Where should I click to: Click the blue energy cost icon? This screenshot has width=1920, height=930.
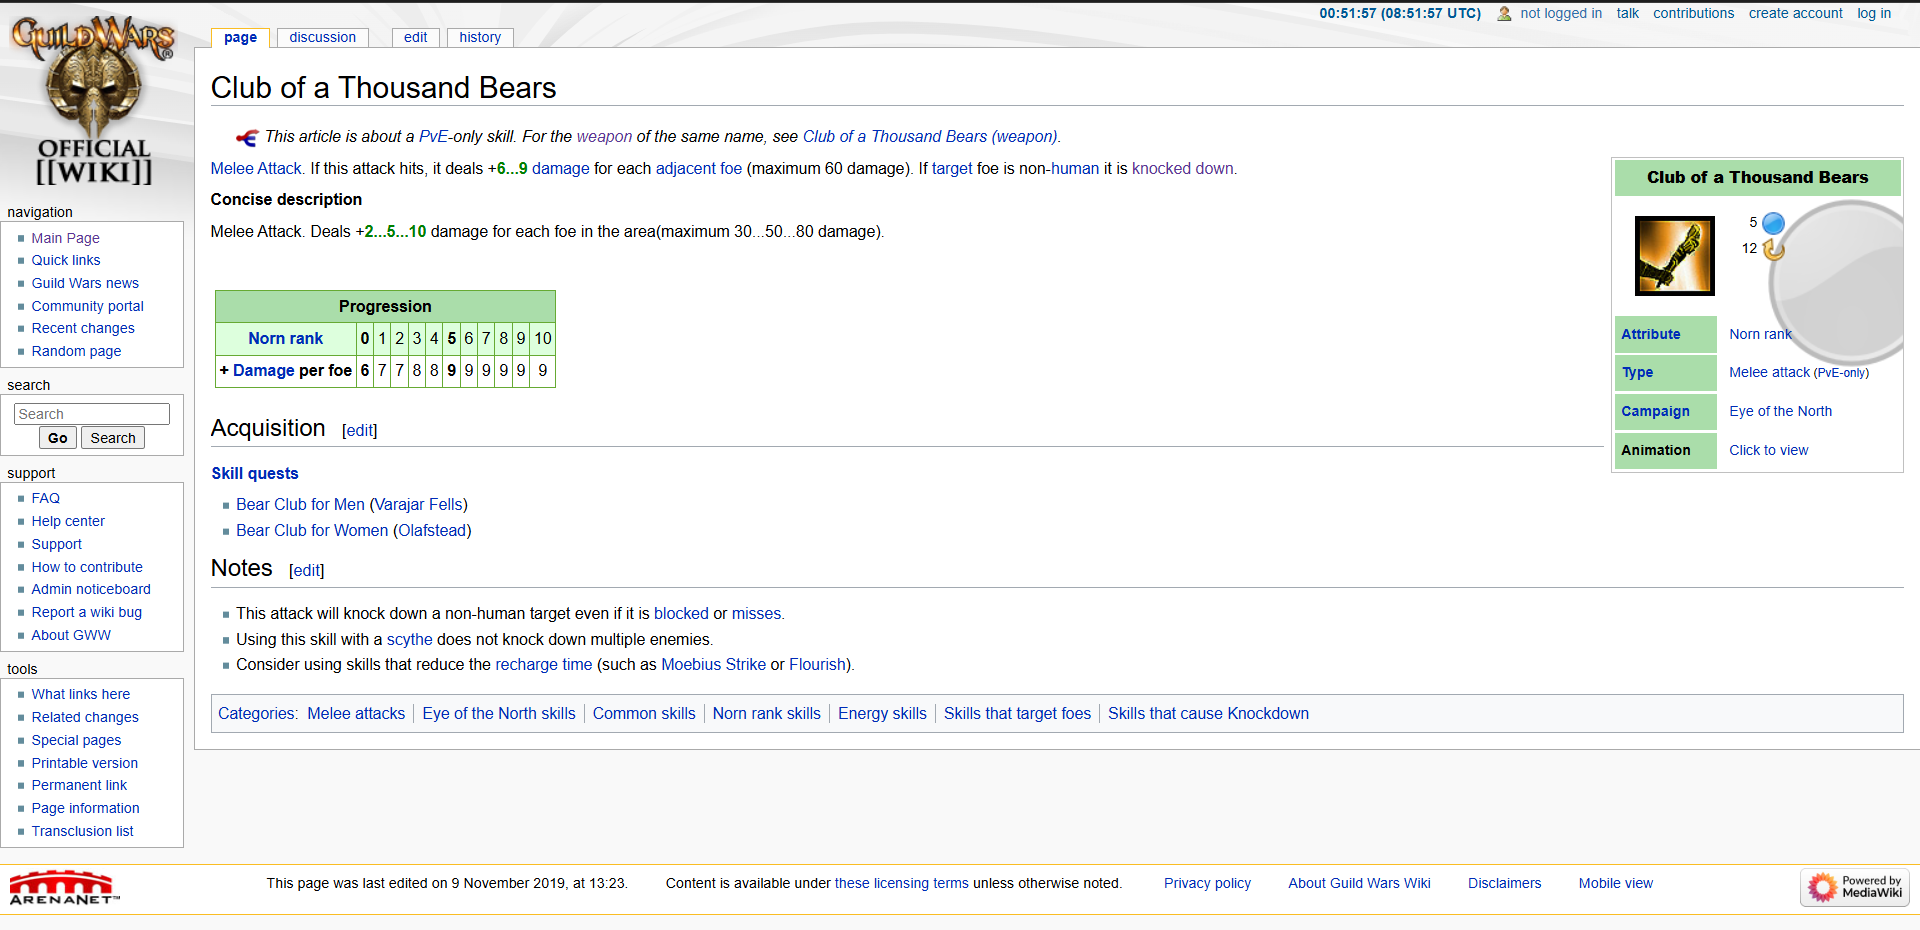pyautogui.click(x=1773, y=222)
